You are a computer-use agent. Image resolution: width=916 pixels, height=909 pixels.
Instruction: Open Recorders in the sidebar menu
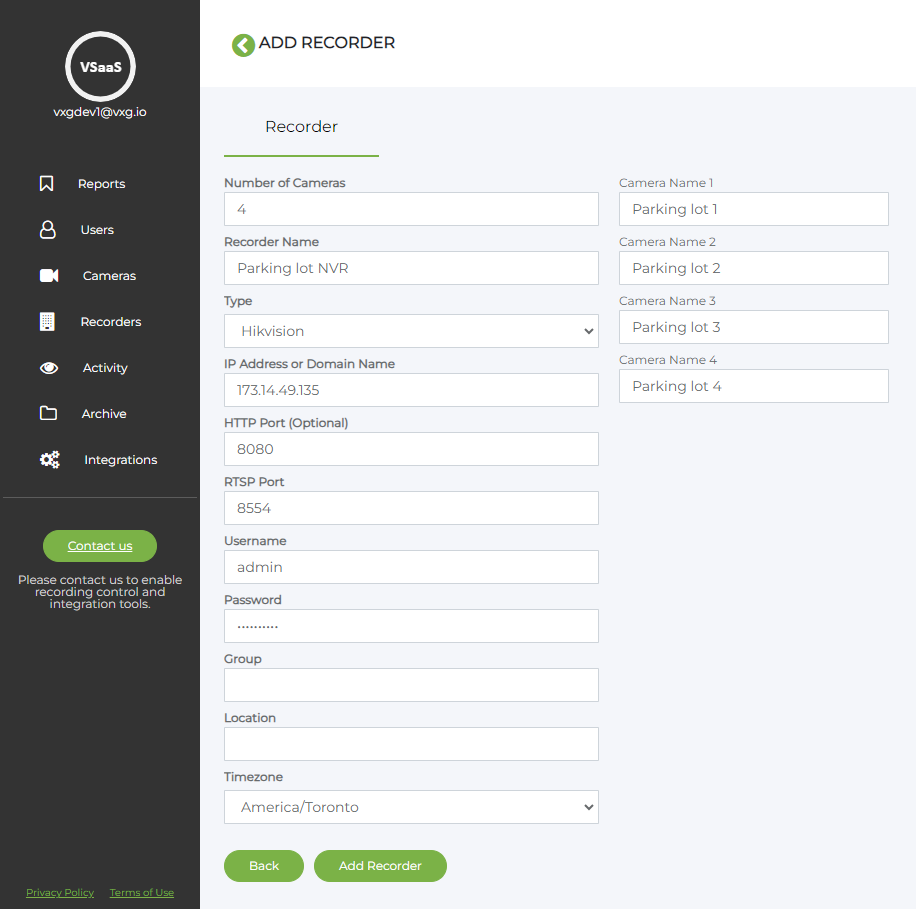point(110,322)
